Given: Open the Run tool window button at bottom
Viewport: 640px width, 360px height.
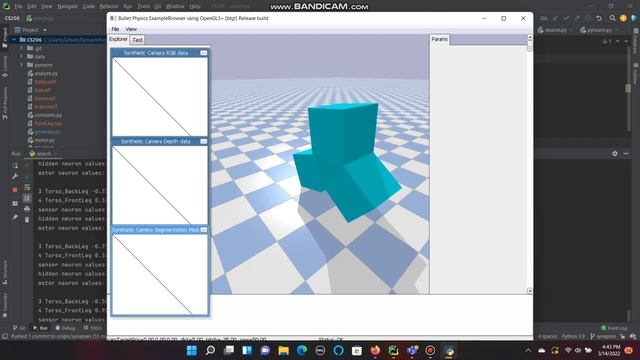Looking at the screenshot, I should [40, 328].
